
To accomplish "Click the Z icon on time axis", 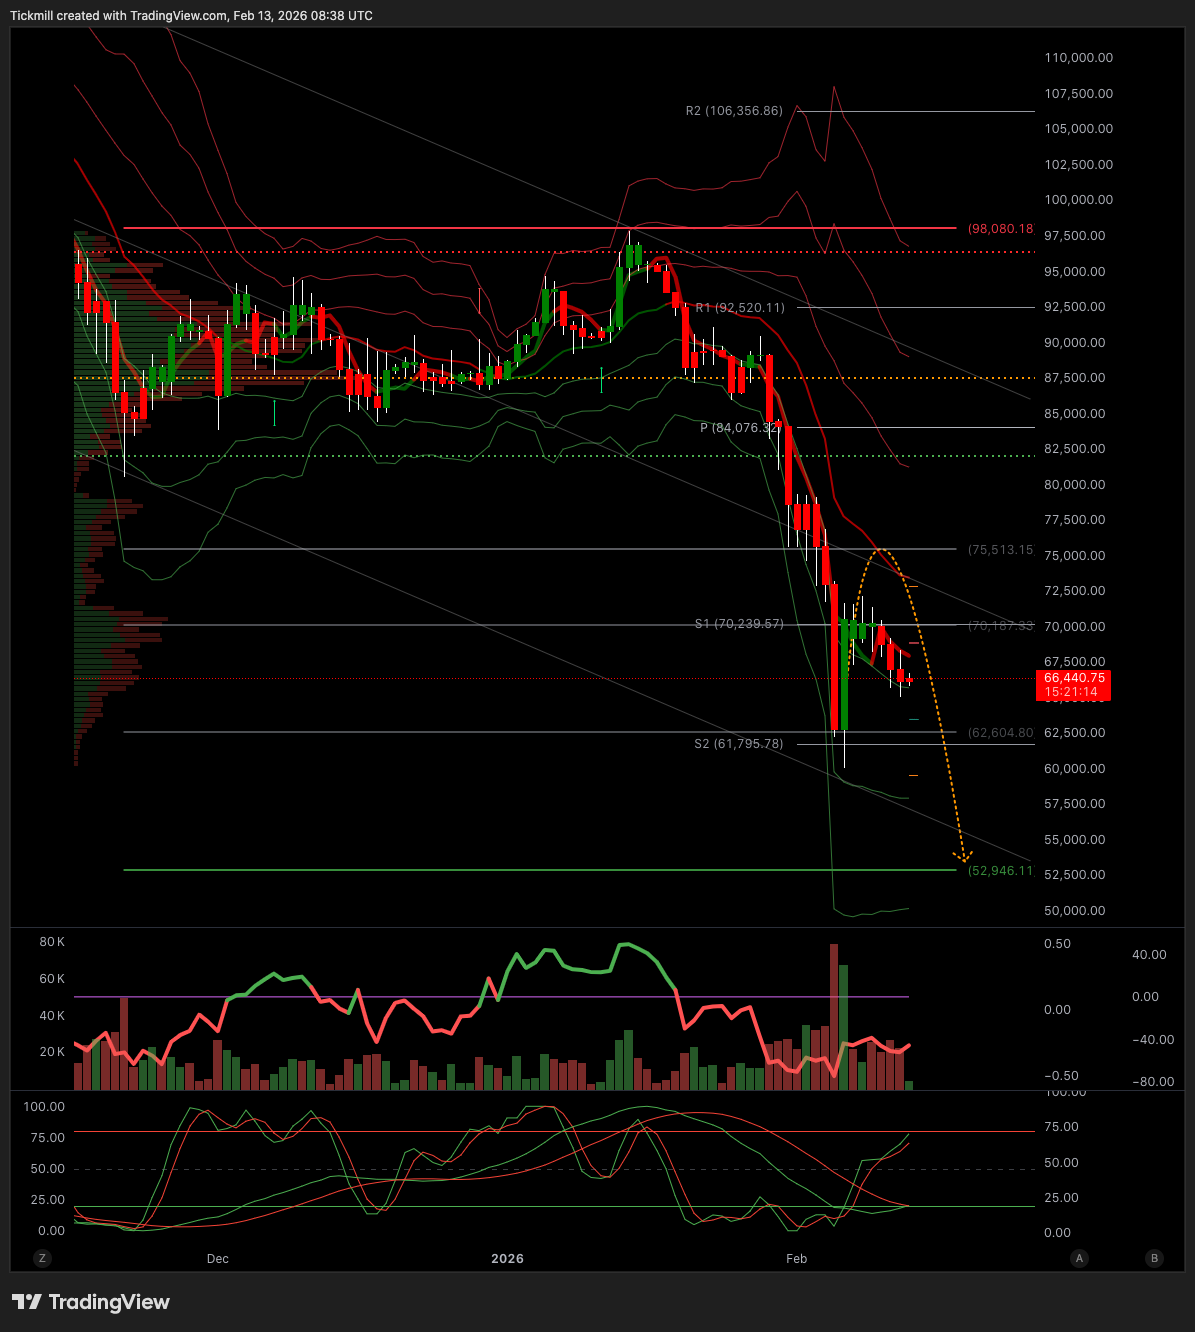I will click(x=41, y=1258).
